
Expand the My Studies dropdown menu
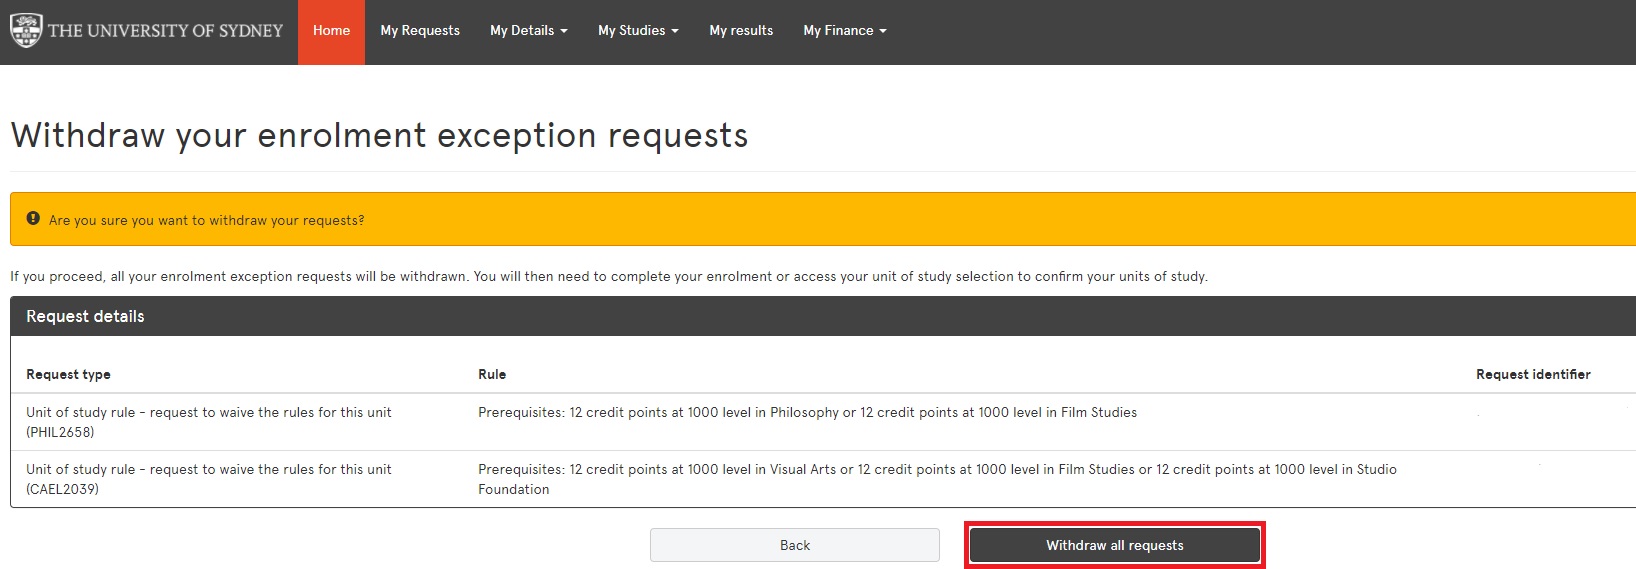(x=638, y=31)
